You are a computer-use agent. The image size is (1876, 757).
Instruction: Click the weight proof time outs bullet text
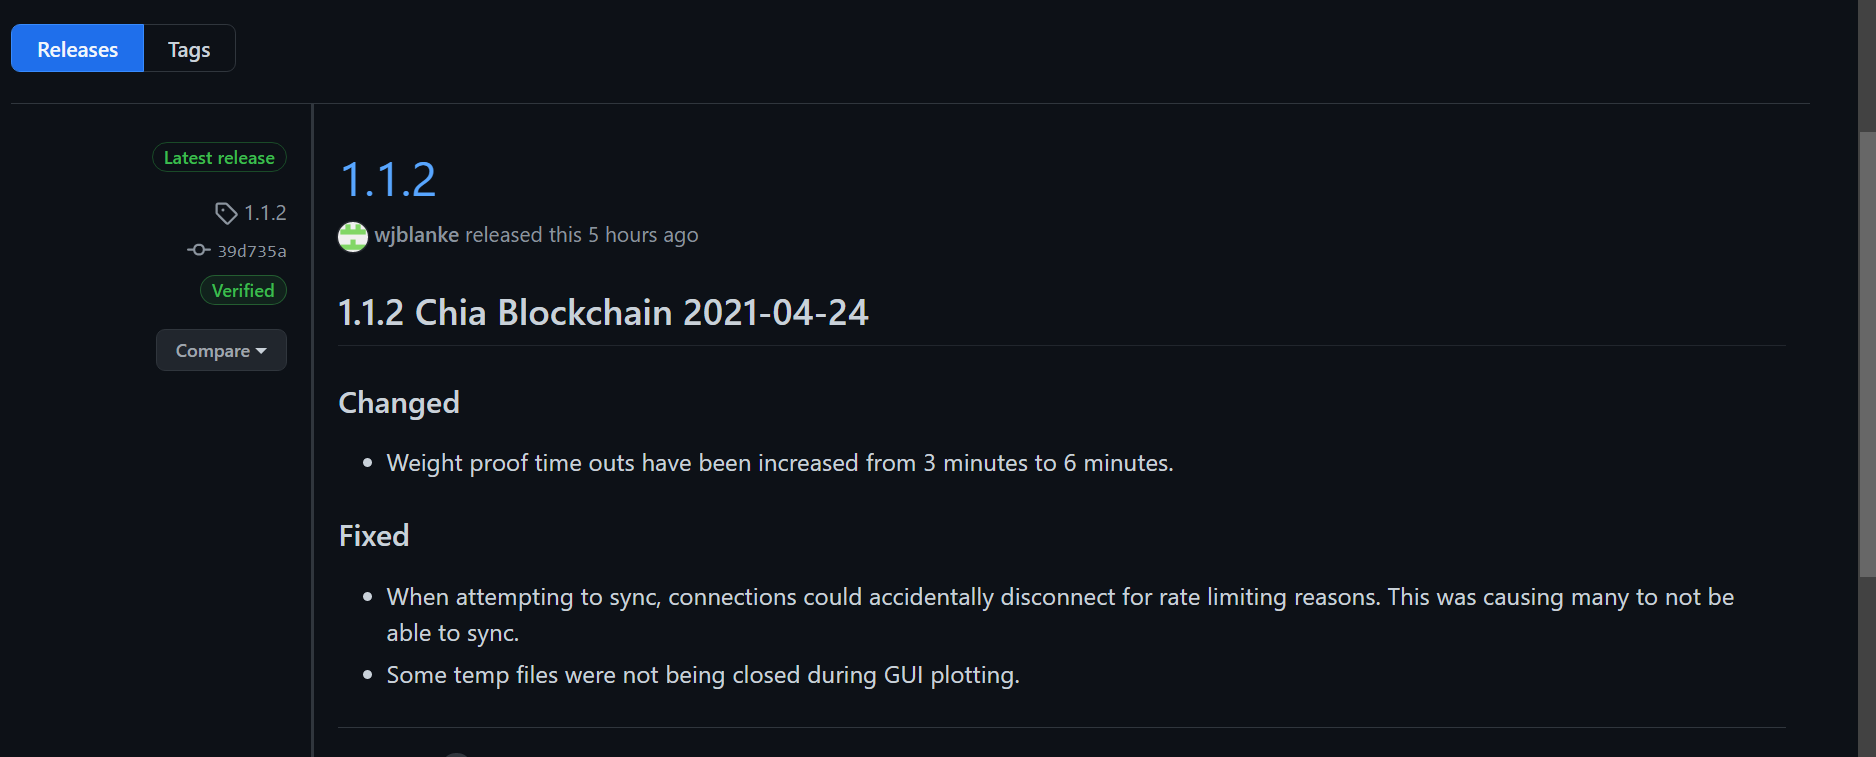coord(780,463)
